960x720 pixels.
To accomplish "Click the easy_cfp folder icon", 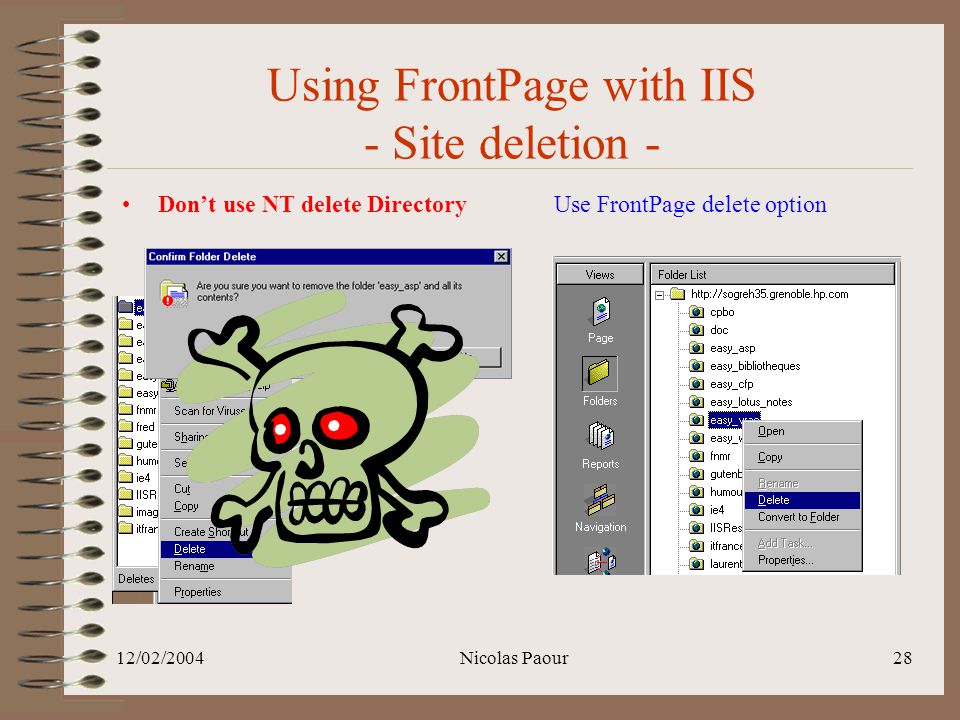I will [x=696, y=384].
